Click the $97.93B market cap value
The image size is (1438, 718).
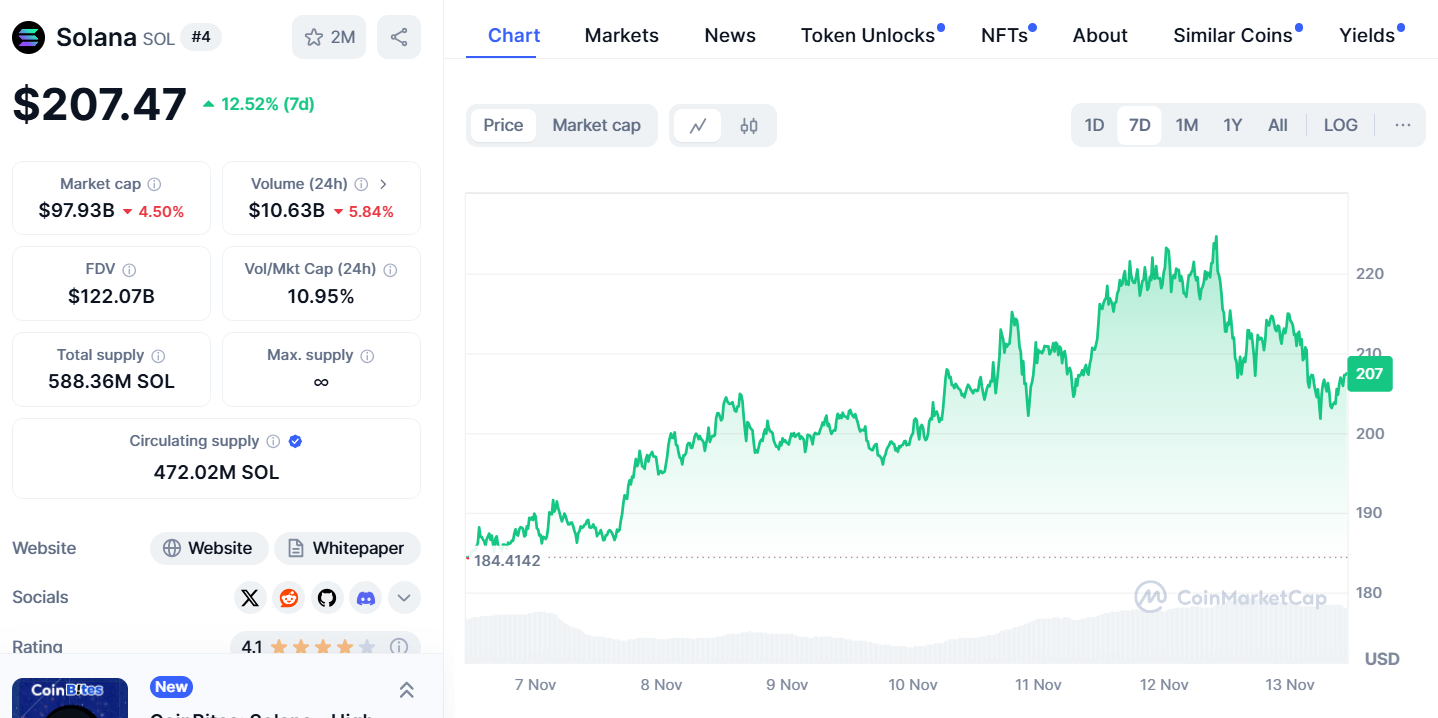point(77,211)
